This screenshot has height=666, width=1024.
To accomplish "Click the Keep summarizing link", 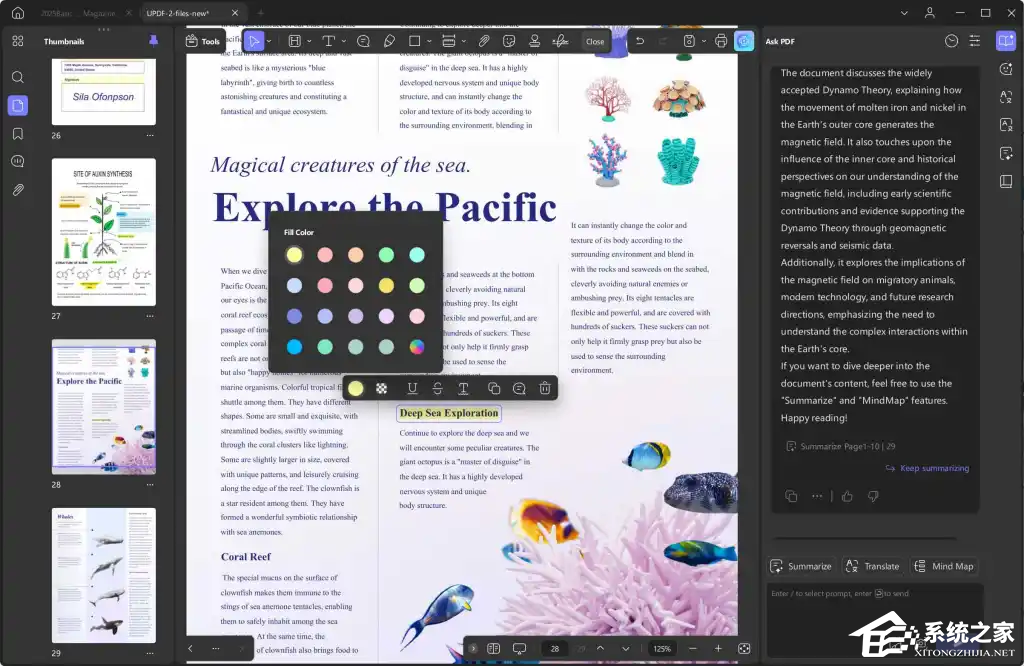I will point(936,468).
